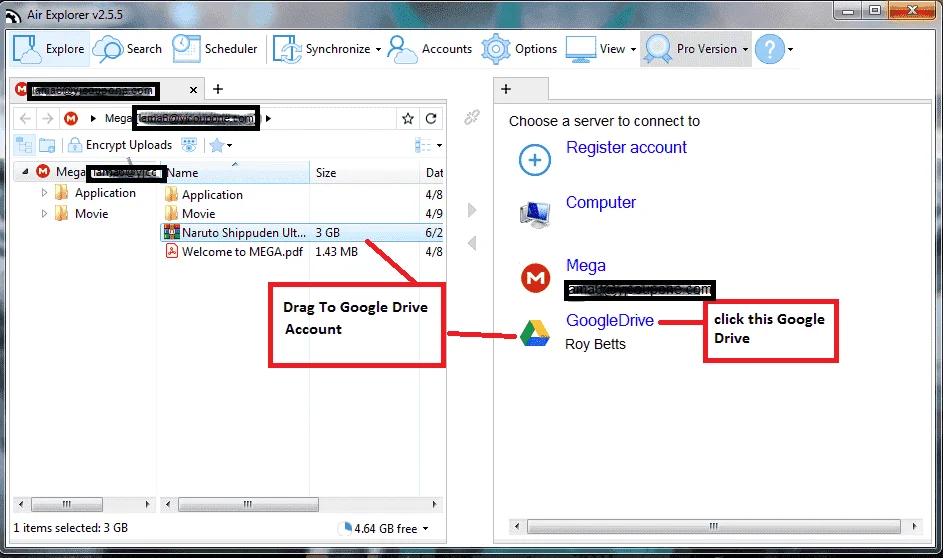943x558 pixels.
Task: Click the Google Drive triangle icon
Action: (535, 333)
